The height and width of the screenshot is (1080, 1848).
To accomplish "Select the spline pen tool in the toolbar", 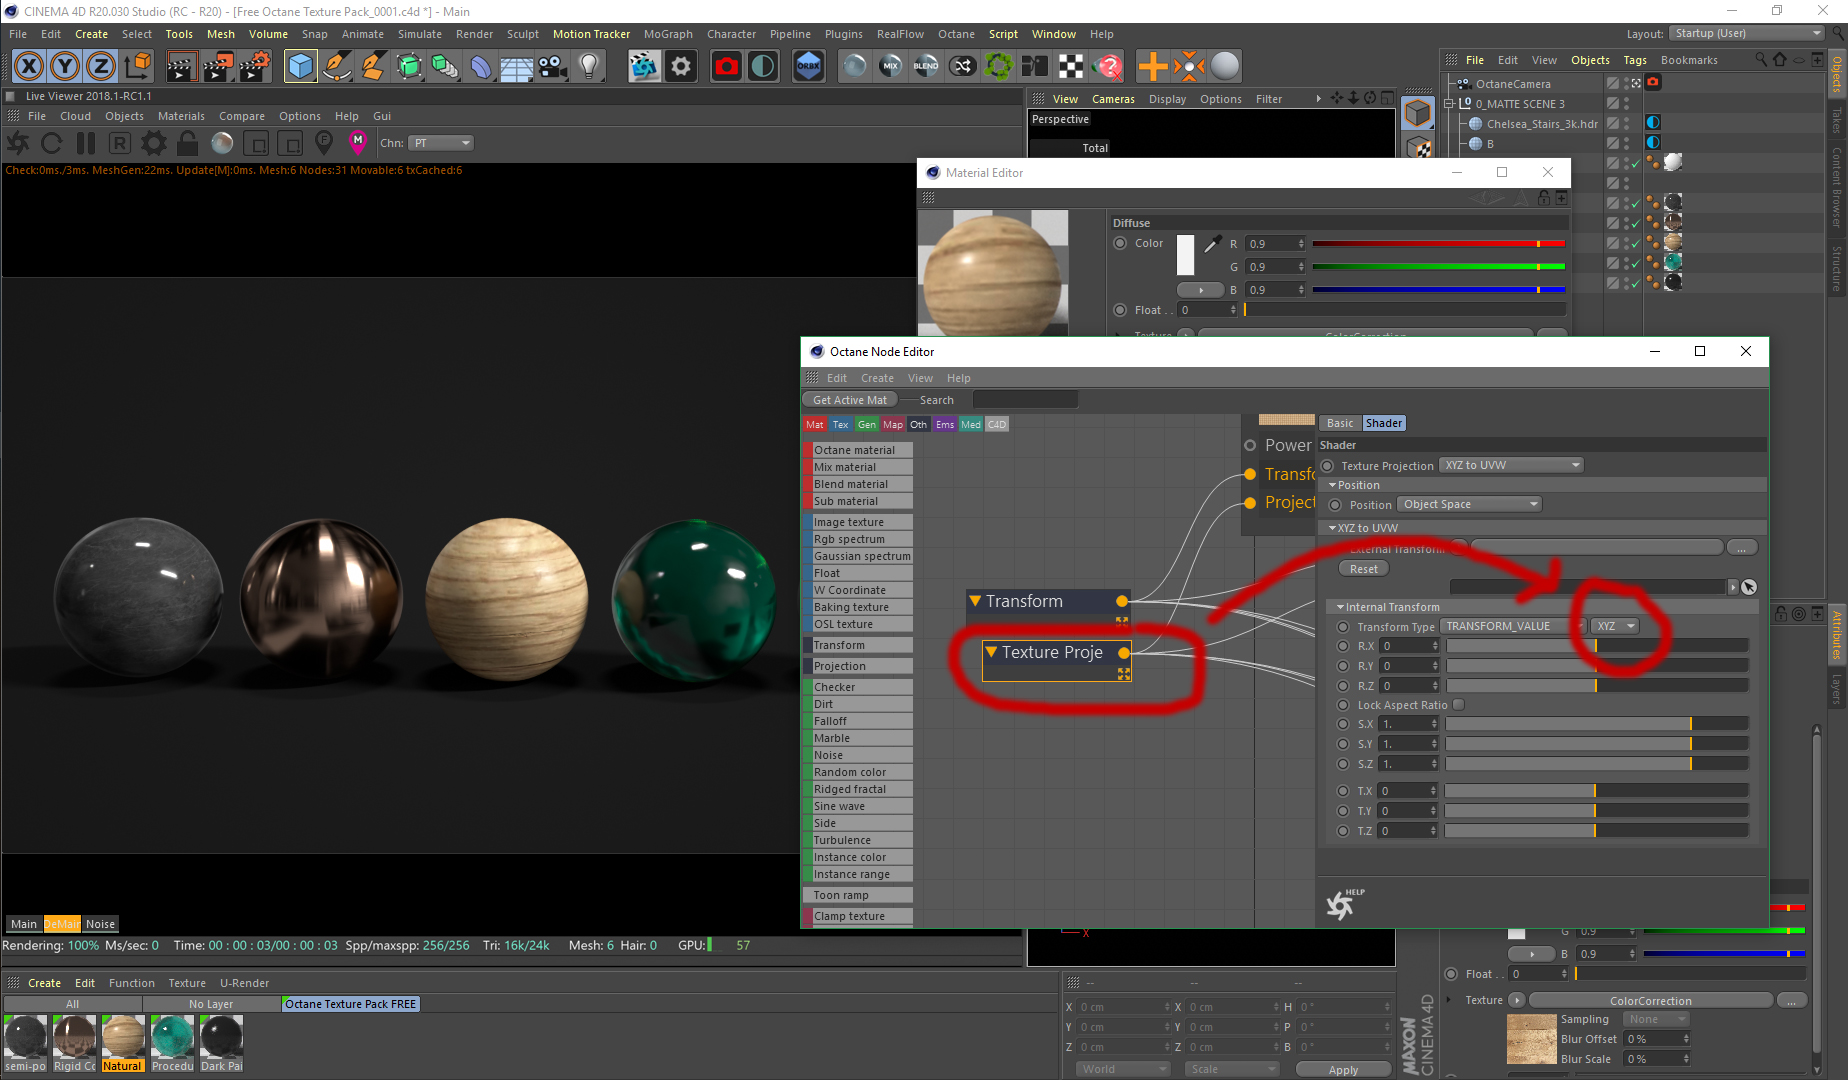I will click(337, 66).
